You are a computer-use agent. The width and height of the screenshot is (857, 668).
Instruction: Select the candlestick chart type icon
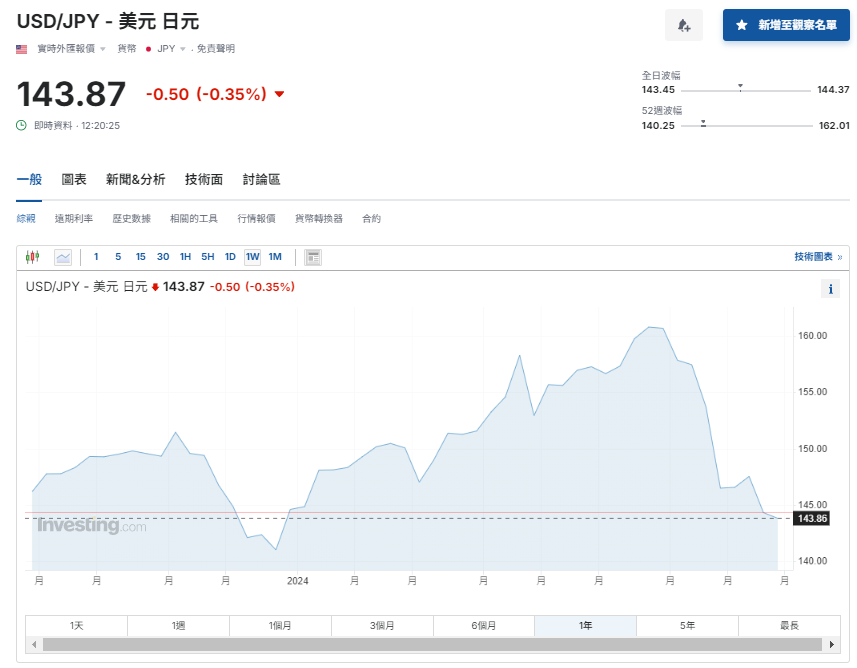32,257
